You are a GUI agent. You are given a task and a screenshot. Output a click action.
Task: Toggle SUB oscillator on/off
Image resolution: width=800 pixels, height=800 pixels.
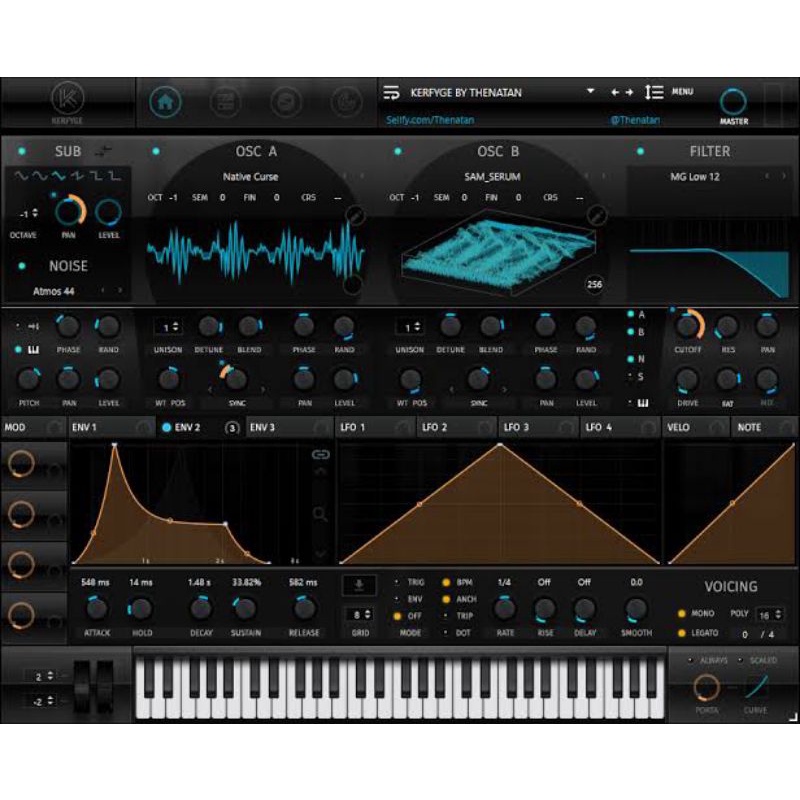22,151
